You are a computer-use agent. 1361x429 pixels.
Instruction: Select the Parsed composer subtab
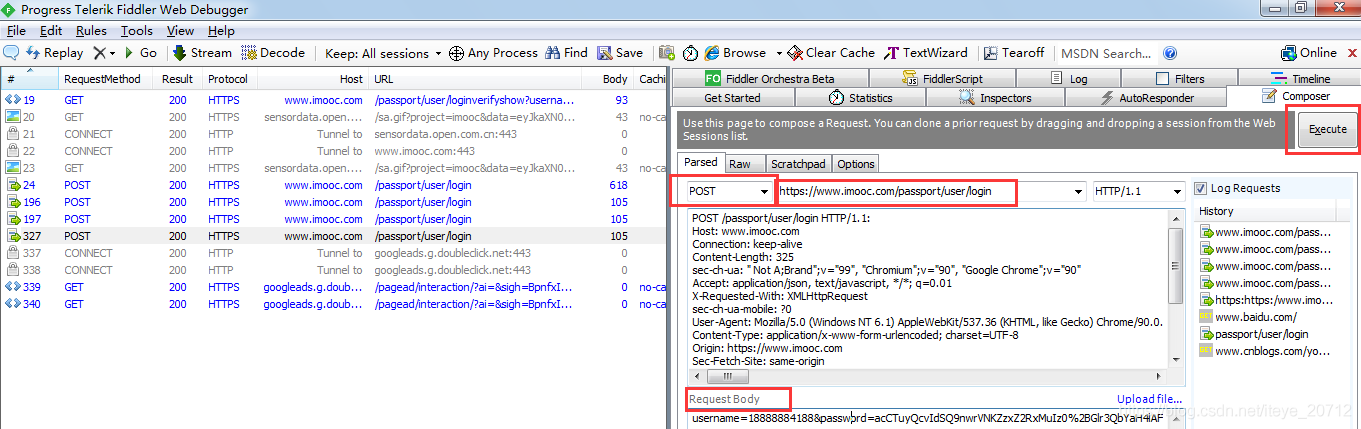coord(700,163)
